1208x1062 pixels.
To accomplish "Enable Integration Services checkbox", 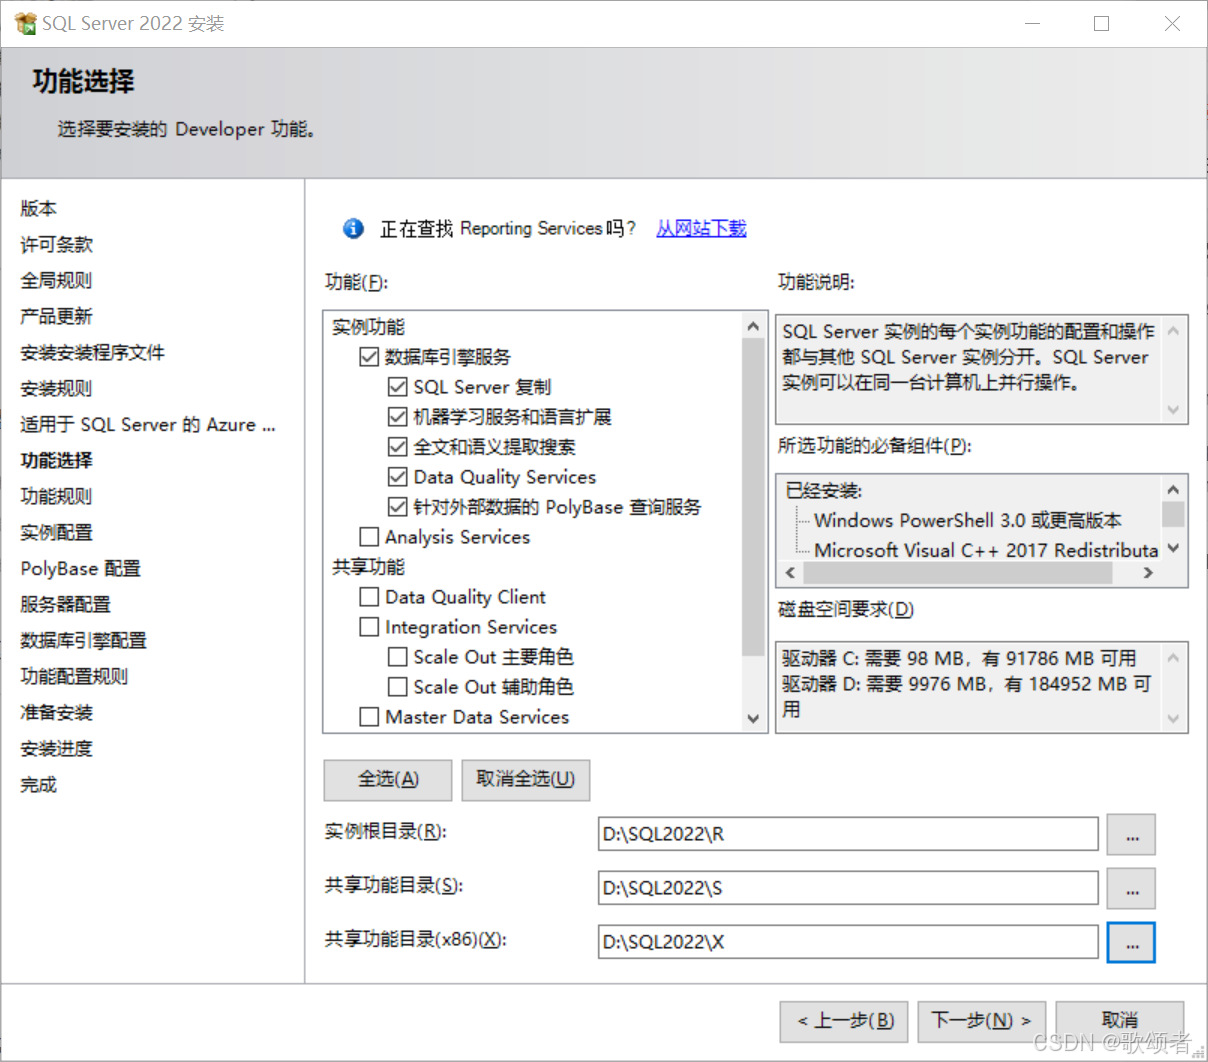I will point(369,627).
